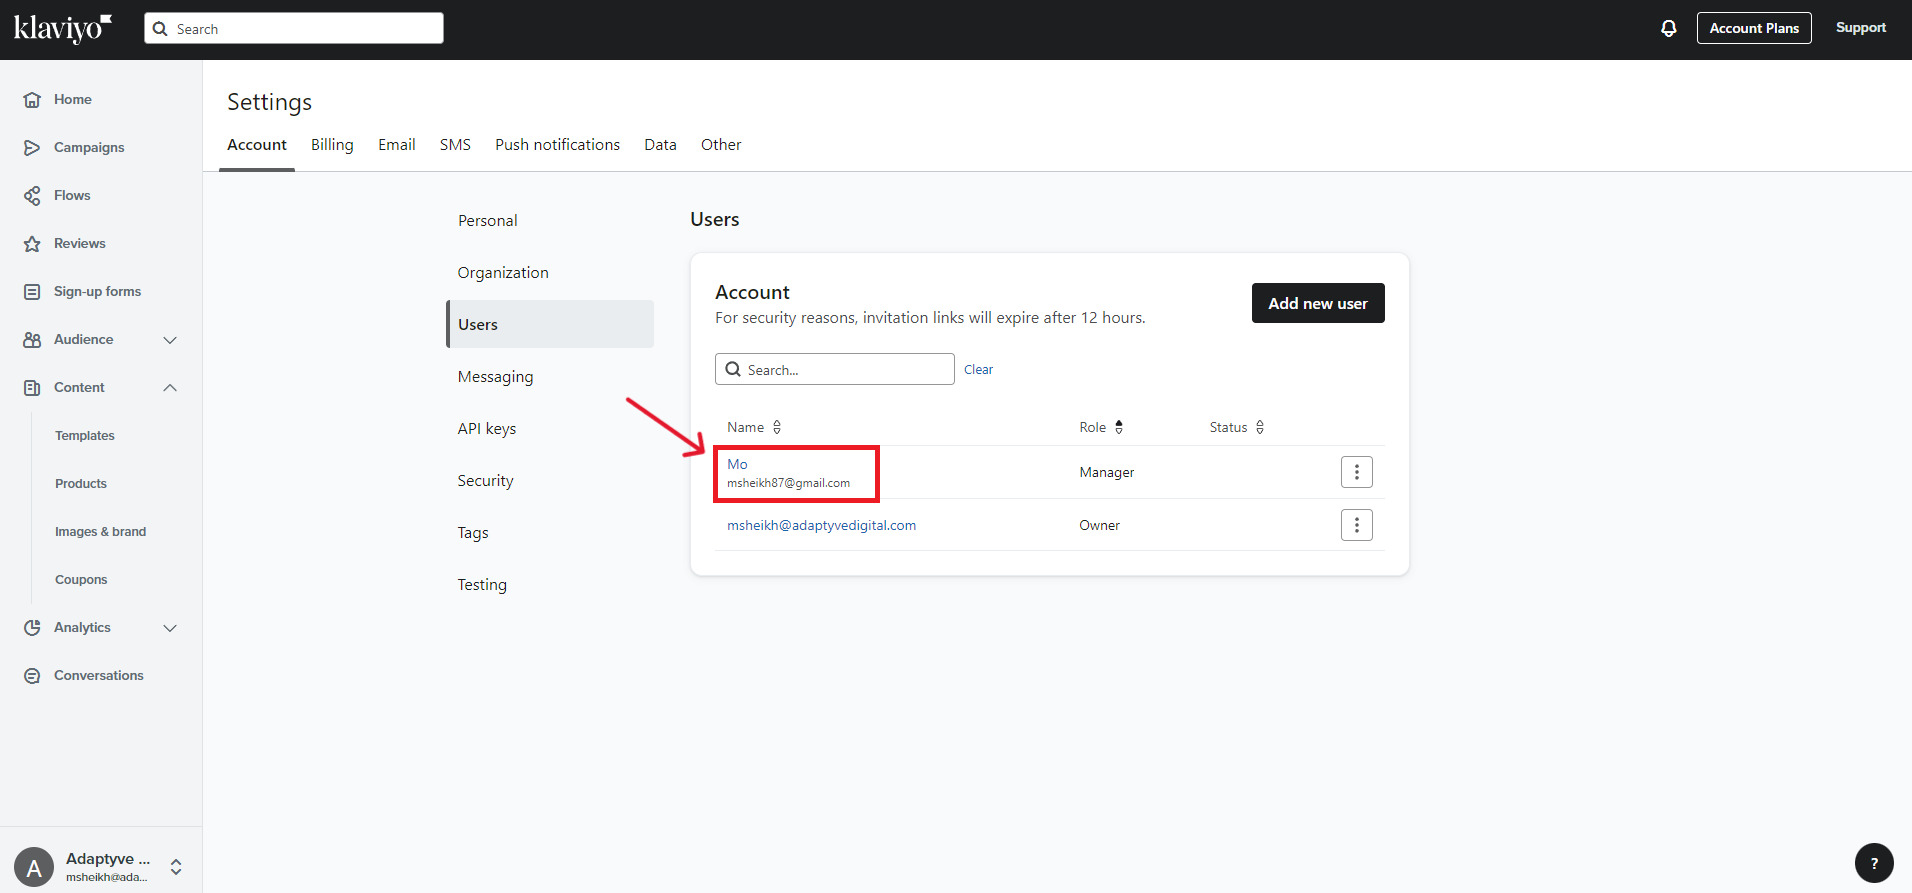Collapse the Content sidebar section
The width and height of the screenshot is (1912, 893).
pyautogui.click(x=170, y=388)
